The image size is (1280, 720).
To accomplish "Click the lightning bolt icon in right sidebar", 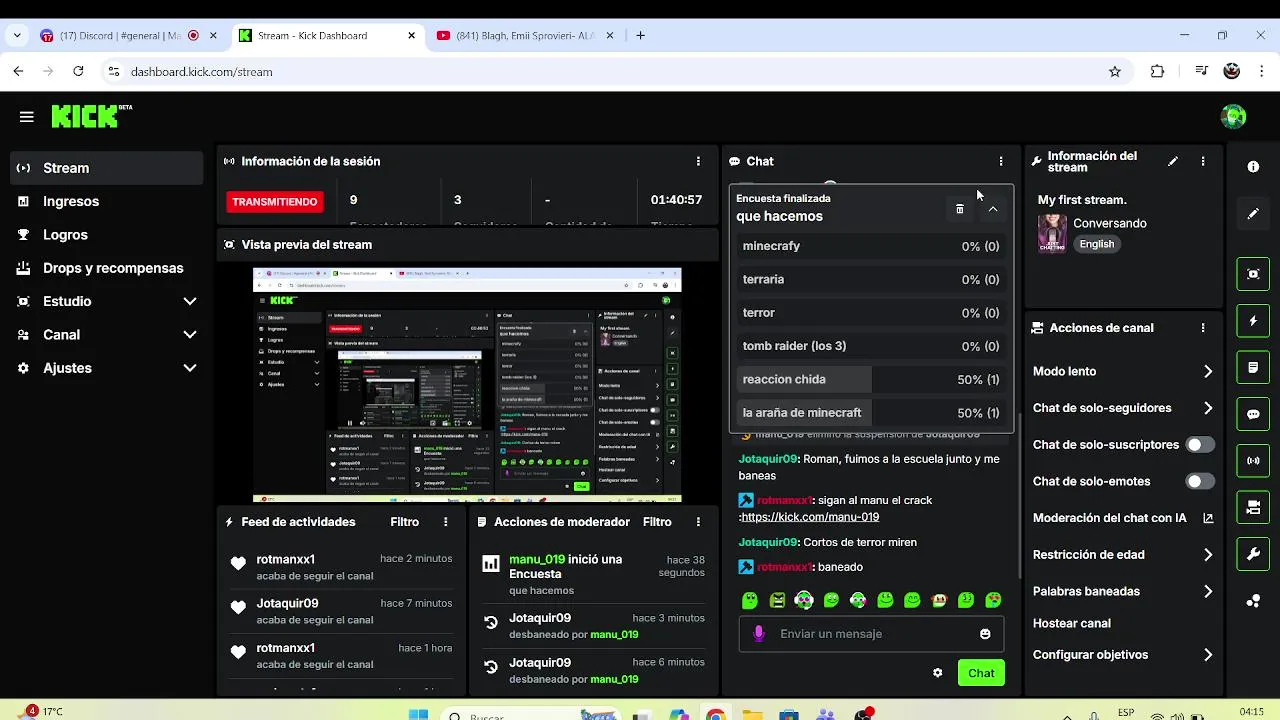I will tap(1253, 321).
